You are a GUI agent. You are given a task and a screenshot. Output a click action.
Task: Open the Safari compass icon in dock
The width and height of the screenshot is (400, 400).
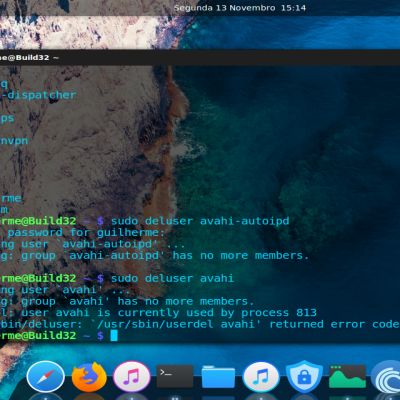click(x=45, y=377)
